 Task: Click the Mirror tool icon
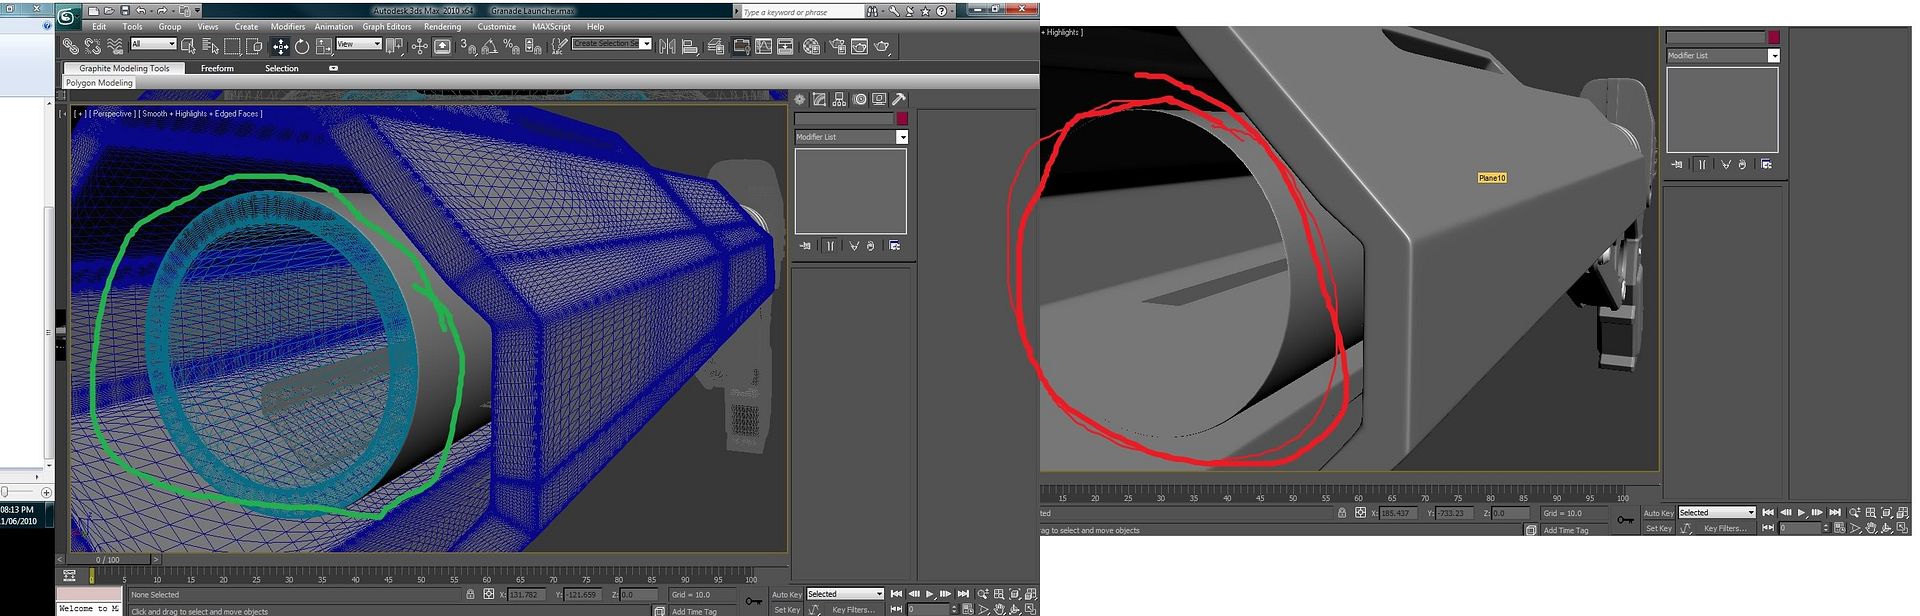[x=667, y=46]
